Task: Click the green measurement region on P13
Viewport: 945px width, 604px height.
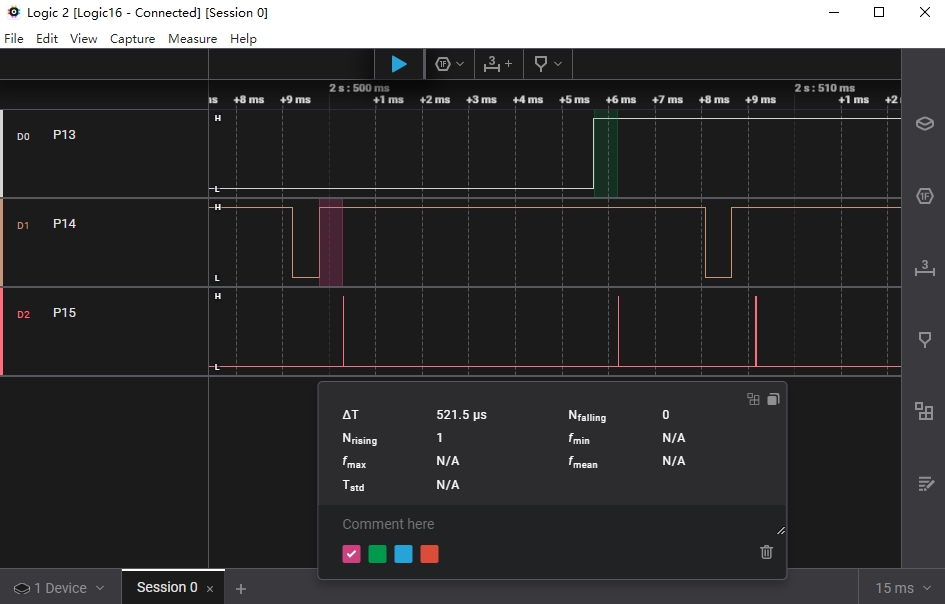Action: point(606,154)
